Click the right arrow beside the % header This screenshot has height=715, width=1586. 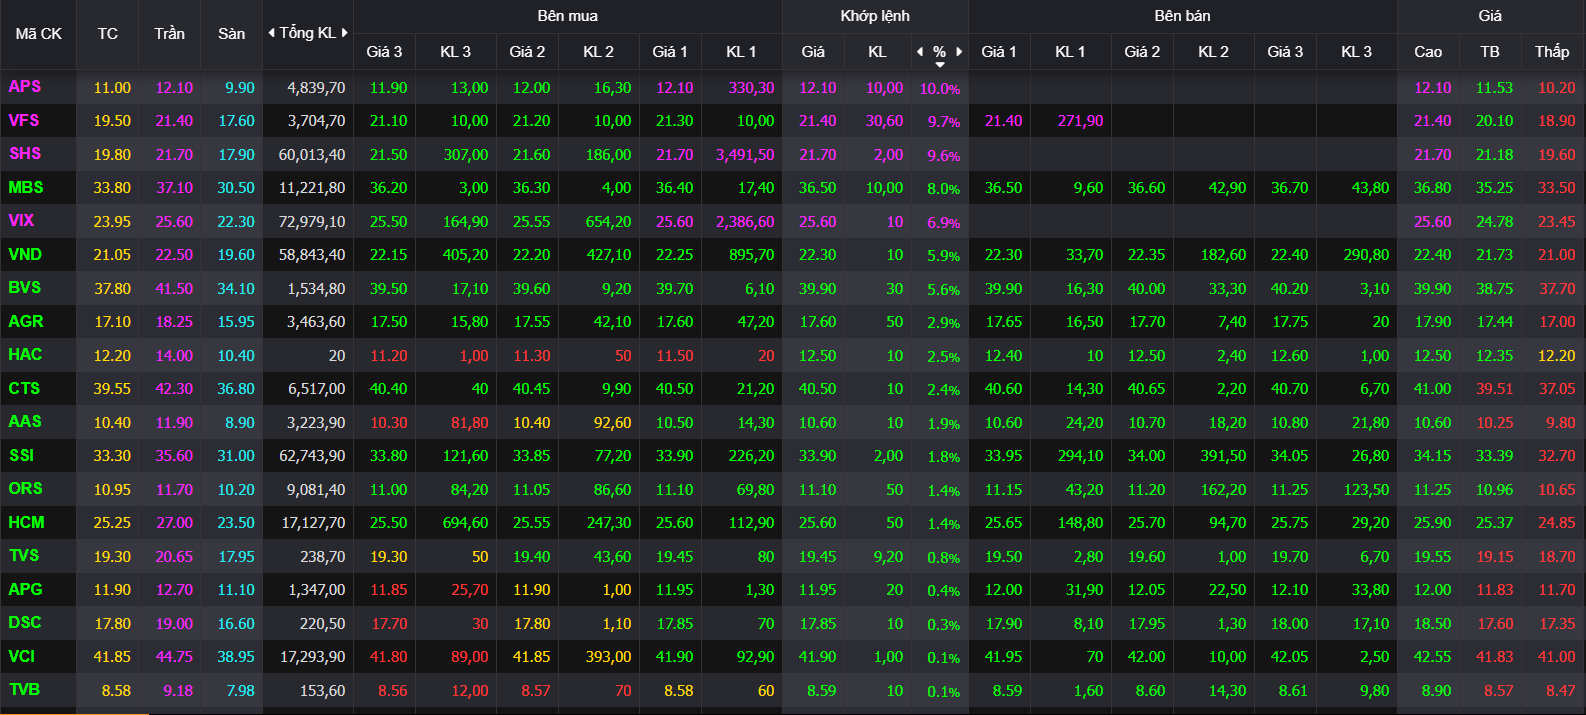pyautogui.click(x=959, y=52)
